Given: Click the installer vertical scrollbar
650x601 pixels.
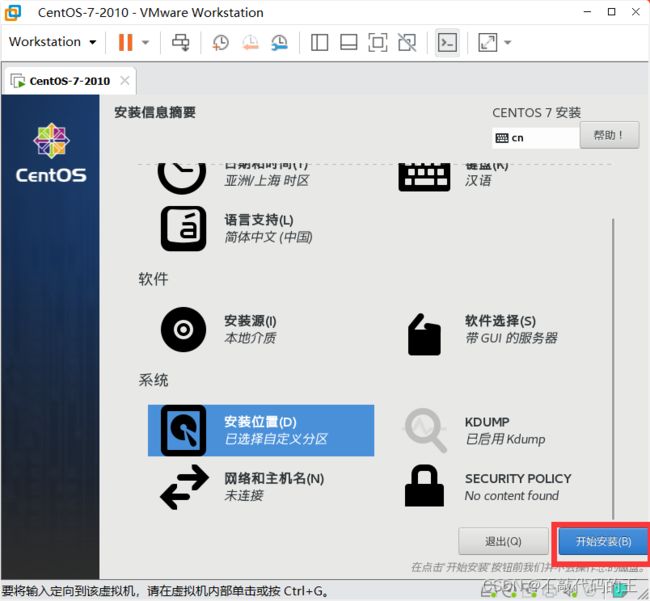Looking at the screenshot, I should [x=613, y=368].
